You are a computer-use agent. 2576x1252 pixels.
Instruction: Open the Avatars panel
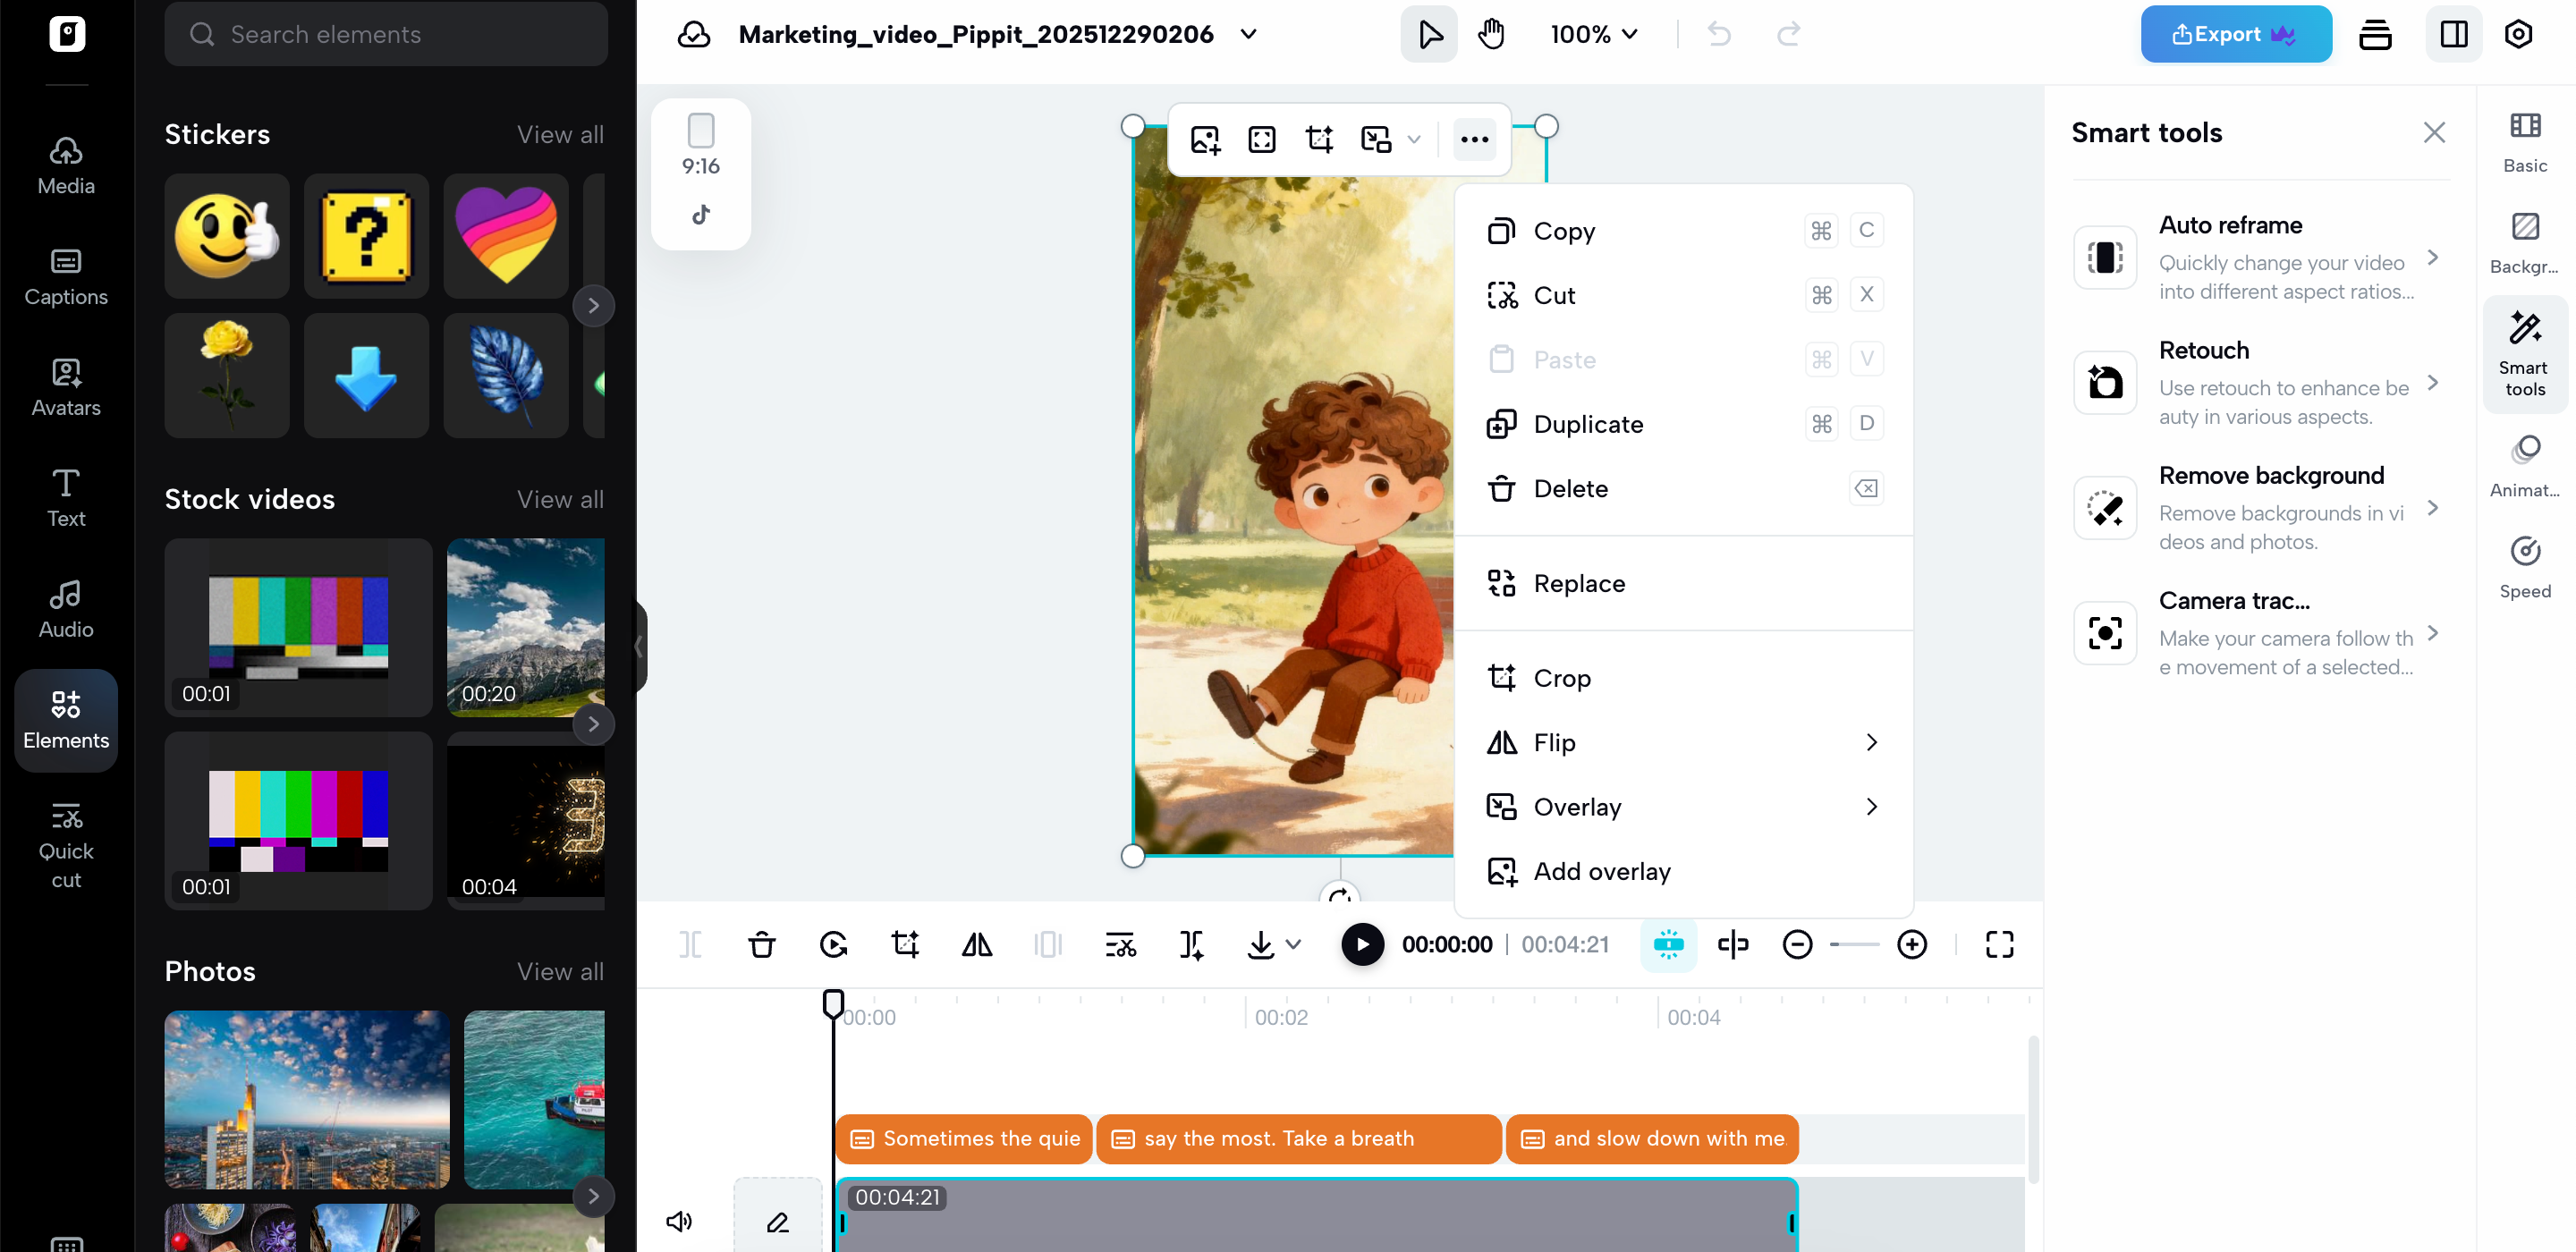pos(65,388)
